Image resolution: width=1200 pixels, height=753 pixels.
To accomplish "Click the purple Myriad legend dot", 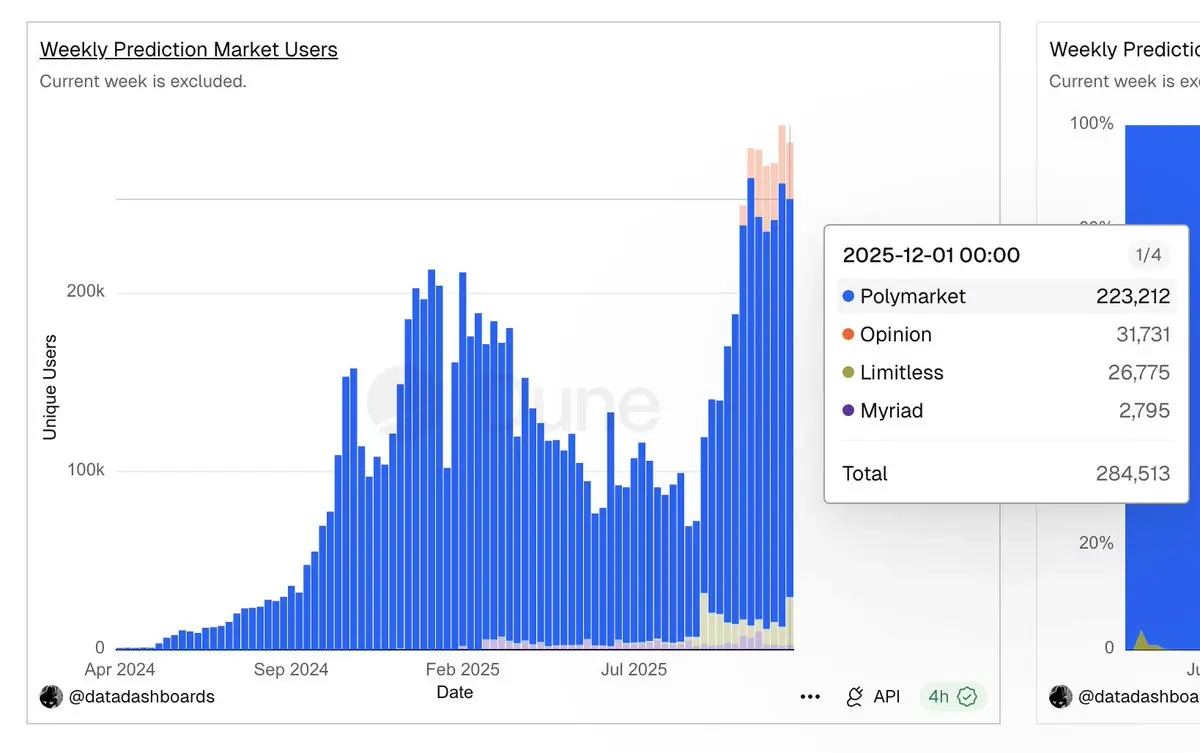I will (x=849, y=410).
